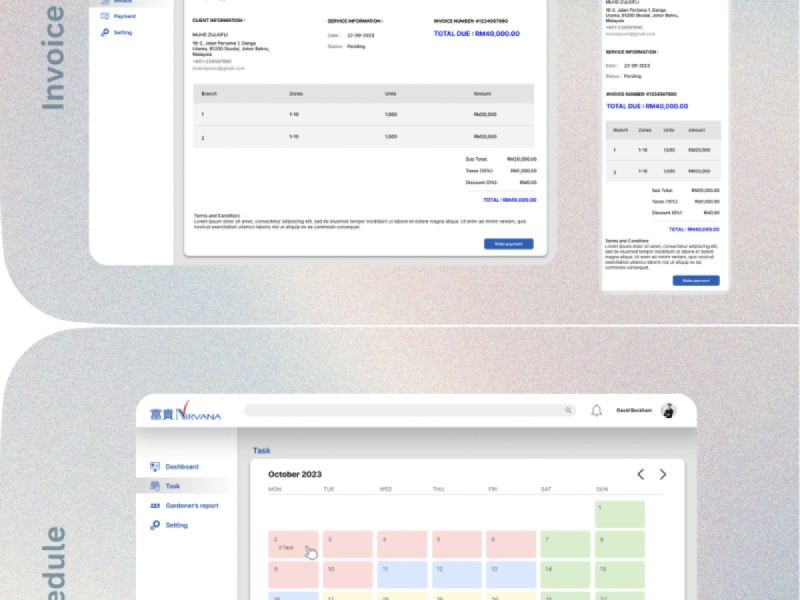
Task: Click the Dashboard icon in the sidebar
Action: coord(155,467)
